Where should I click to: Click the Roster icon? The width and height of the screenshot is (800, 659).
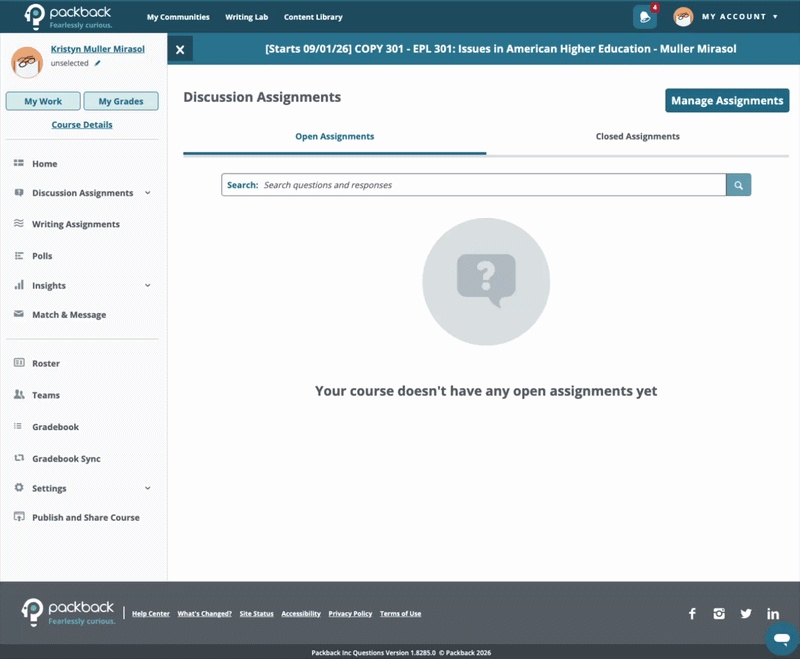point(19,363)
